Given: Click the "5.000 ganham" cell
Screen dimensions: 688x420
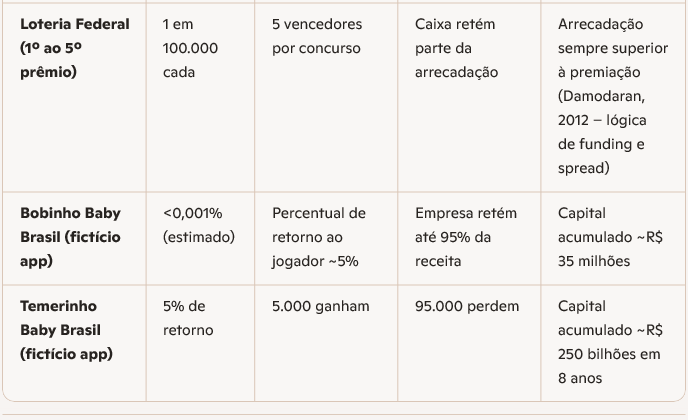Looking at the screenshot, I should tap(320, 306).
